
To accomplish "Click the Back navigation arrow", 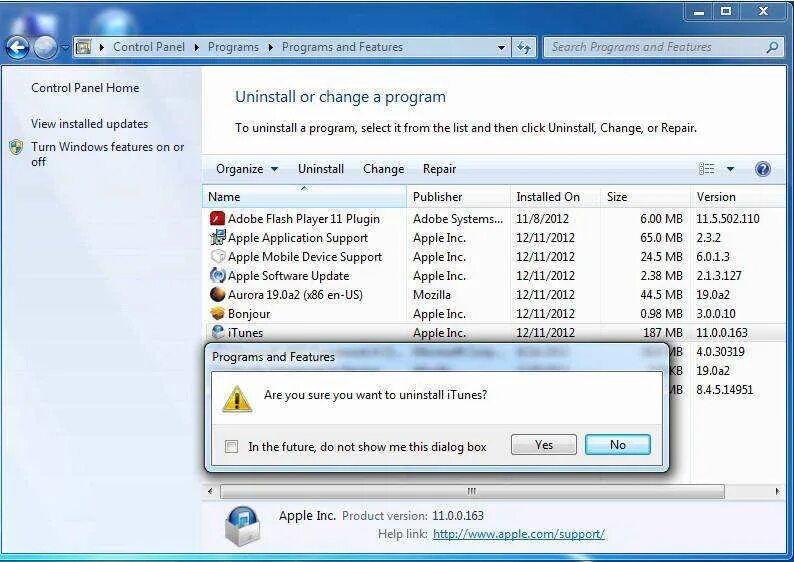I will point(17,48).
